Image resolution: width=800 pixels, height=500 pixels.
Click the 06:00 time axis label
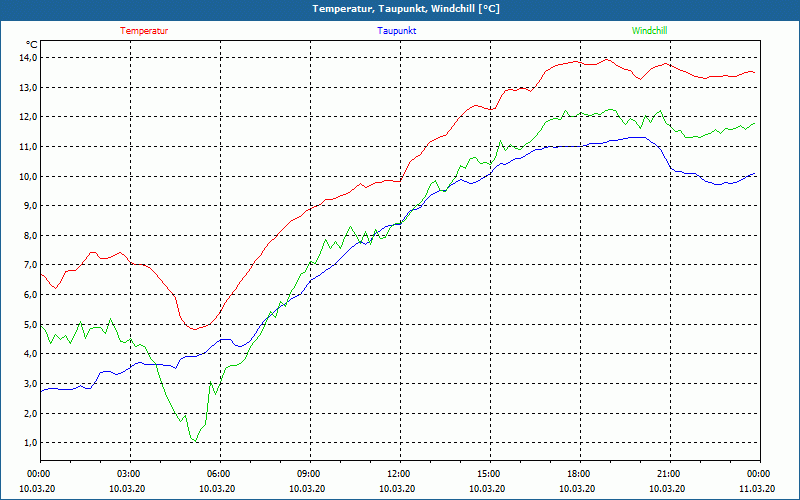point(220,473)
